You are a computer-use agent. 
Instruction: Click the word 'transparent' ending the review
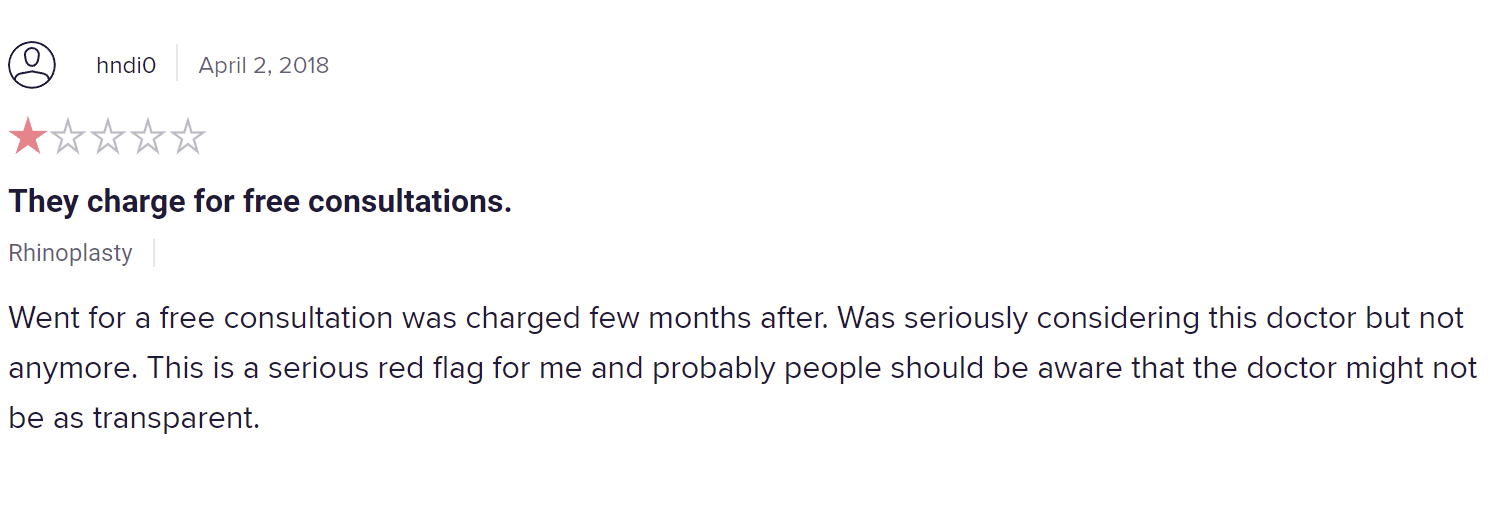176,418
